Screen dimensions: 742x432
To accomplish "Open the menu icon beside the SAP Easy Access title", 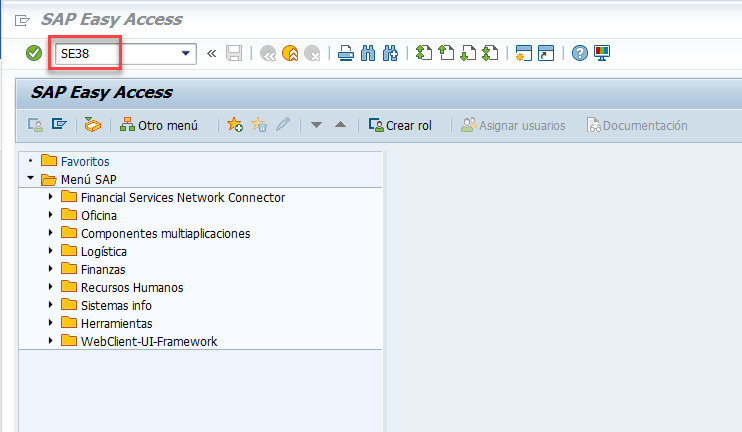I will [22, 20].
